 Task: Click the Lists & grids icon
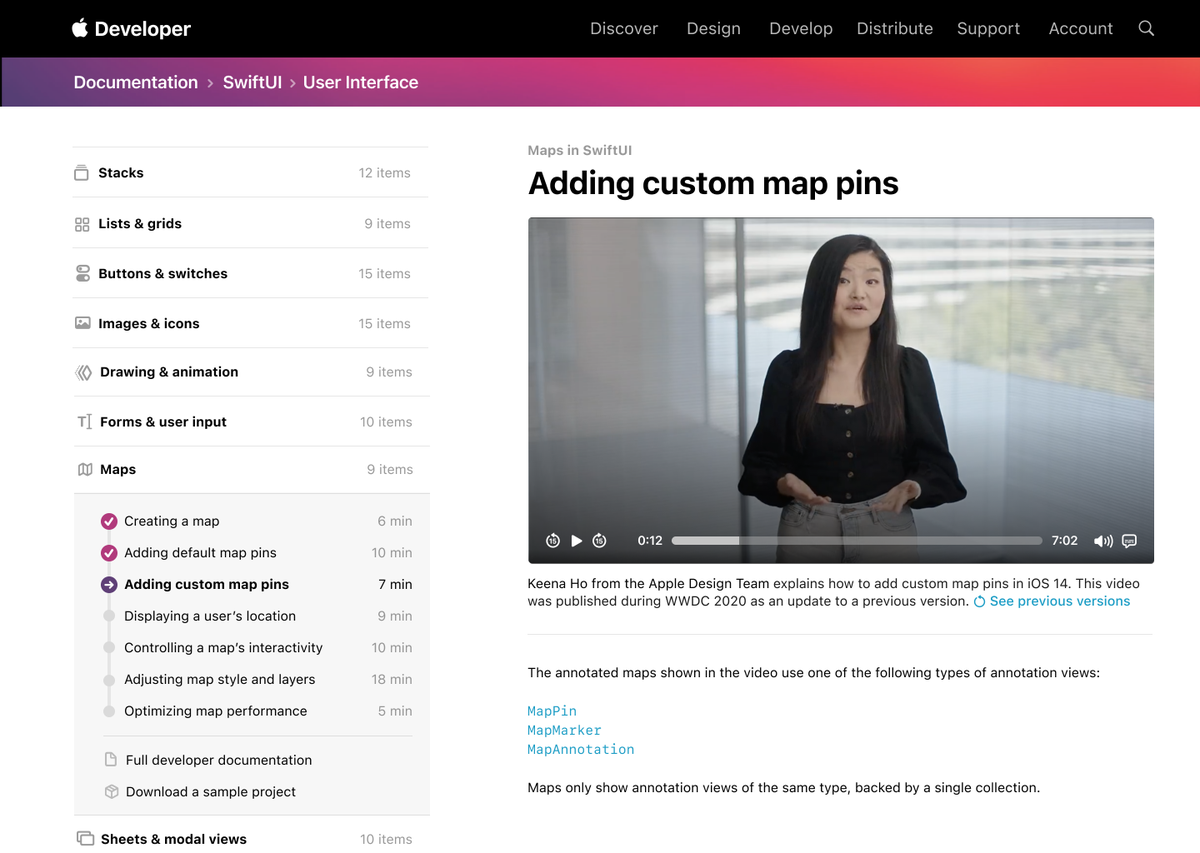tap(82, 224)
